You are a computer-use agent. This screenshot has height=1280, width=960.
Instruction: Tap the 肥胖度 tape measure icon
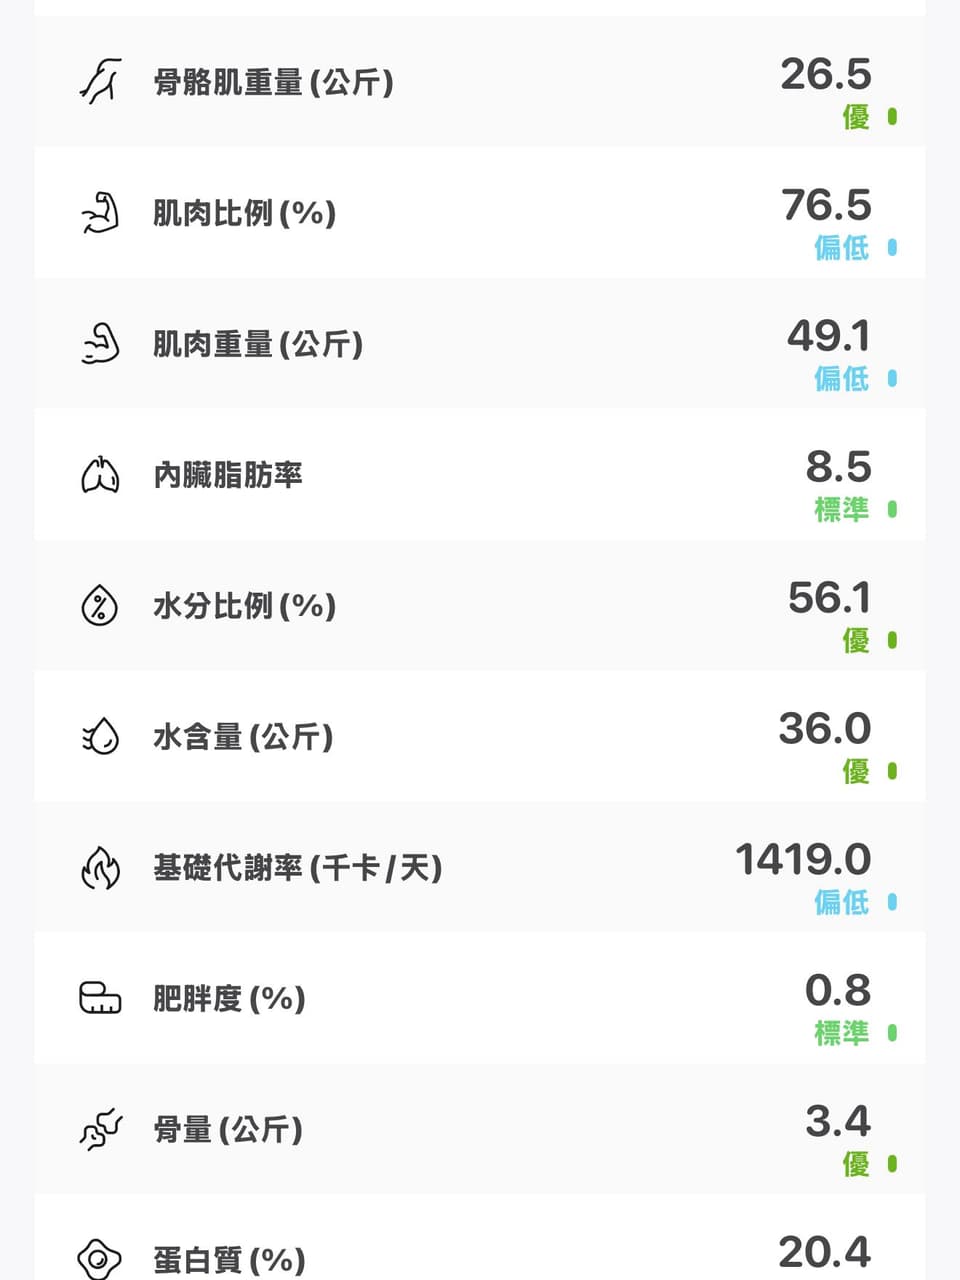pyautogui.click(x=100, y=998)
